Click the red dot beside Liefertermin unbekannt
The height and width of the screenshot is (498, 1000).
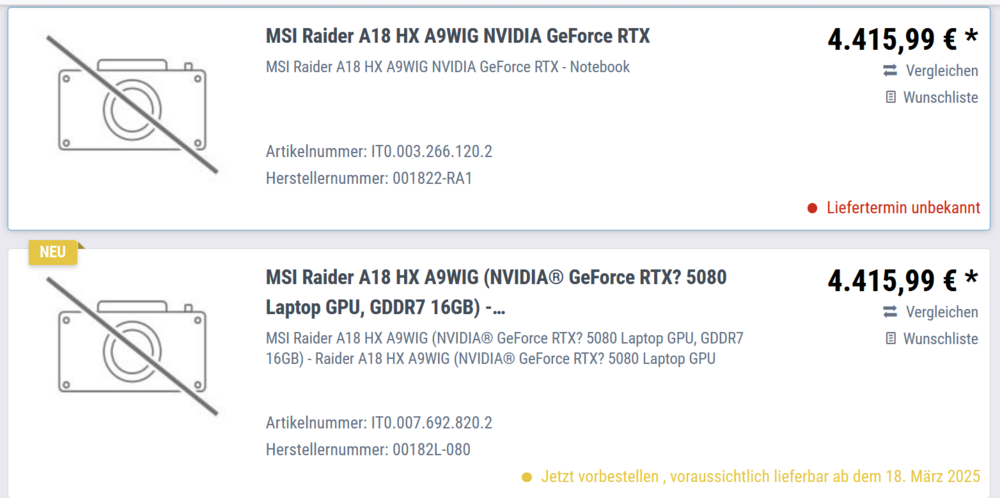(813, 208)
